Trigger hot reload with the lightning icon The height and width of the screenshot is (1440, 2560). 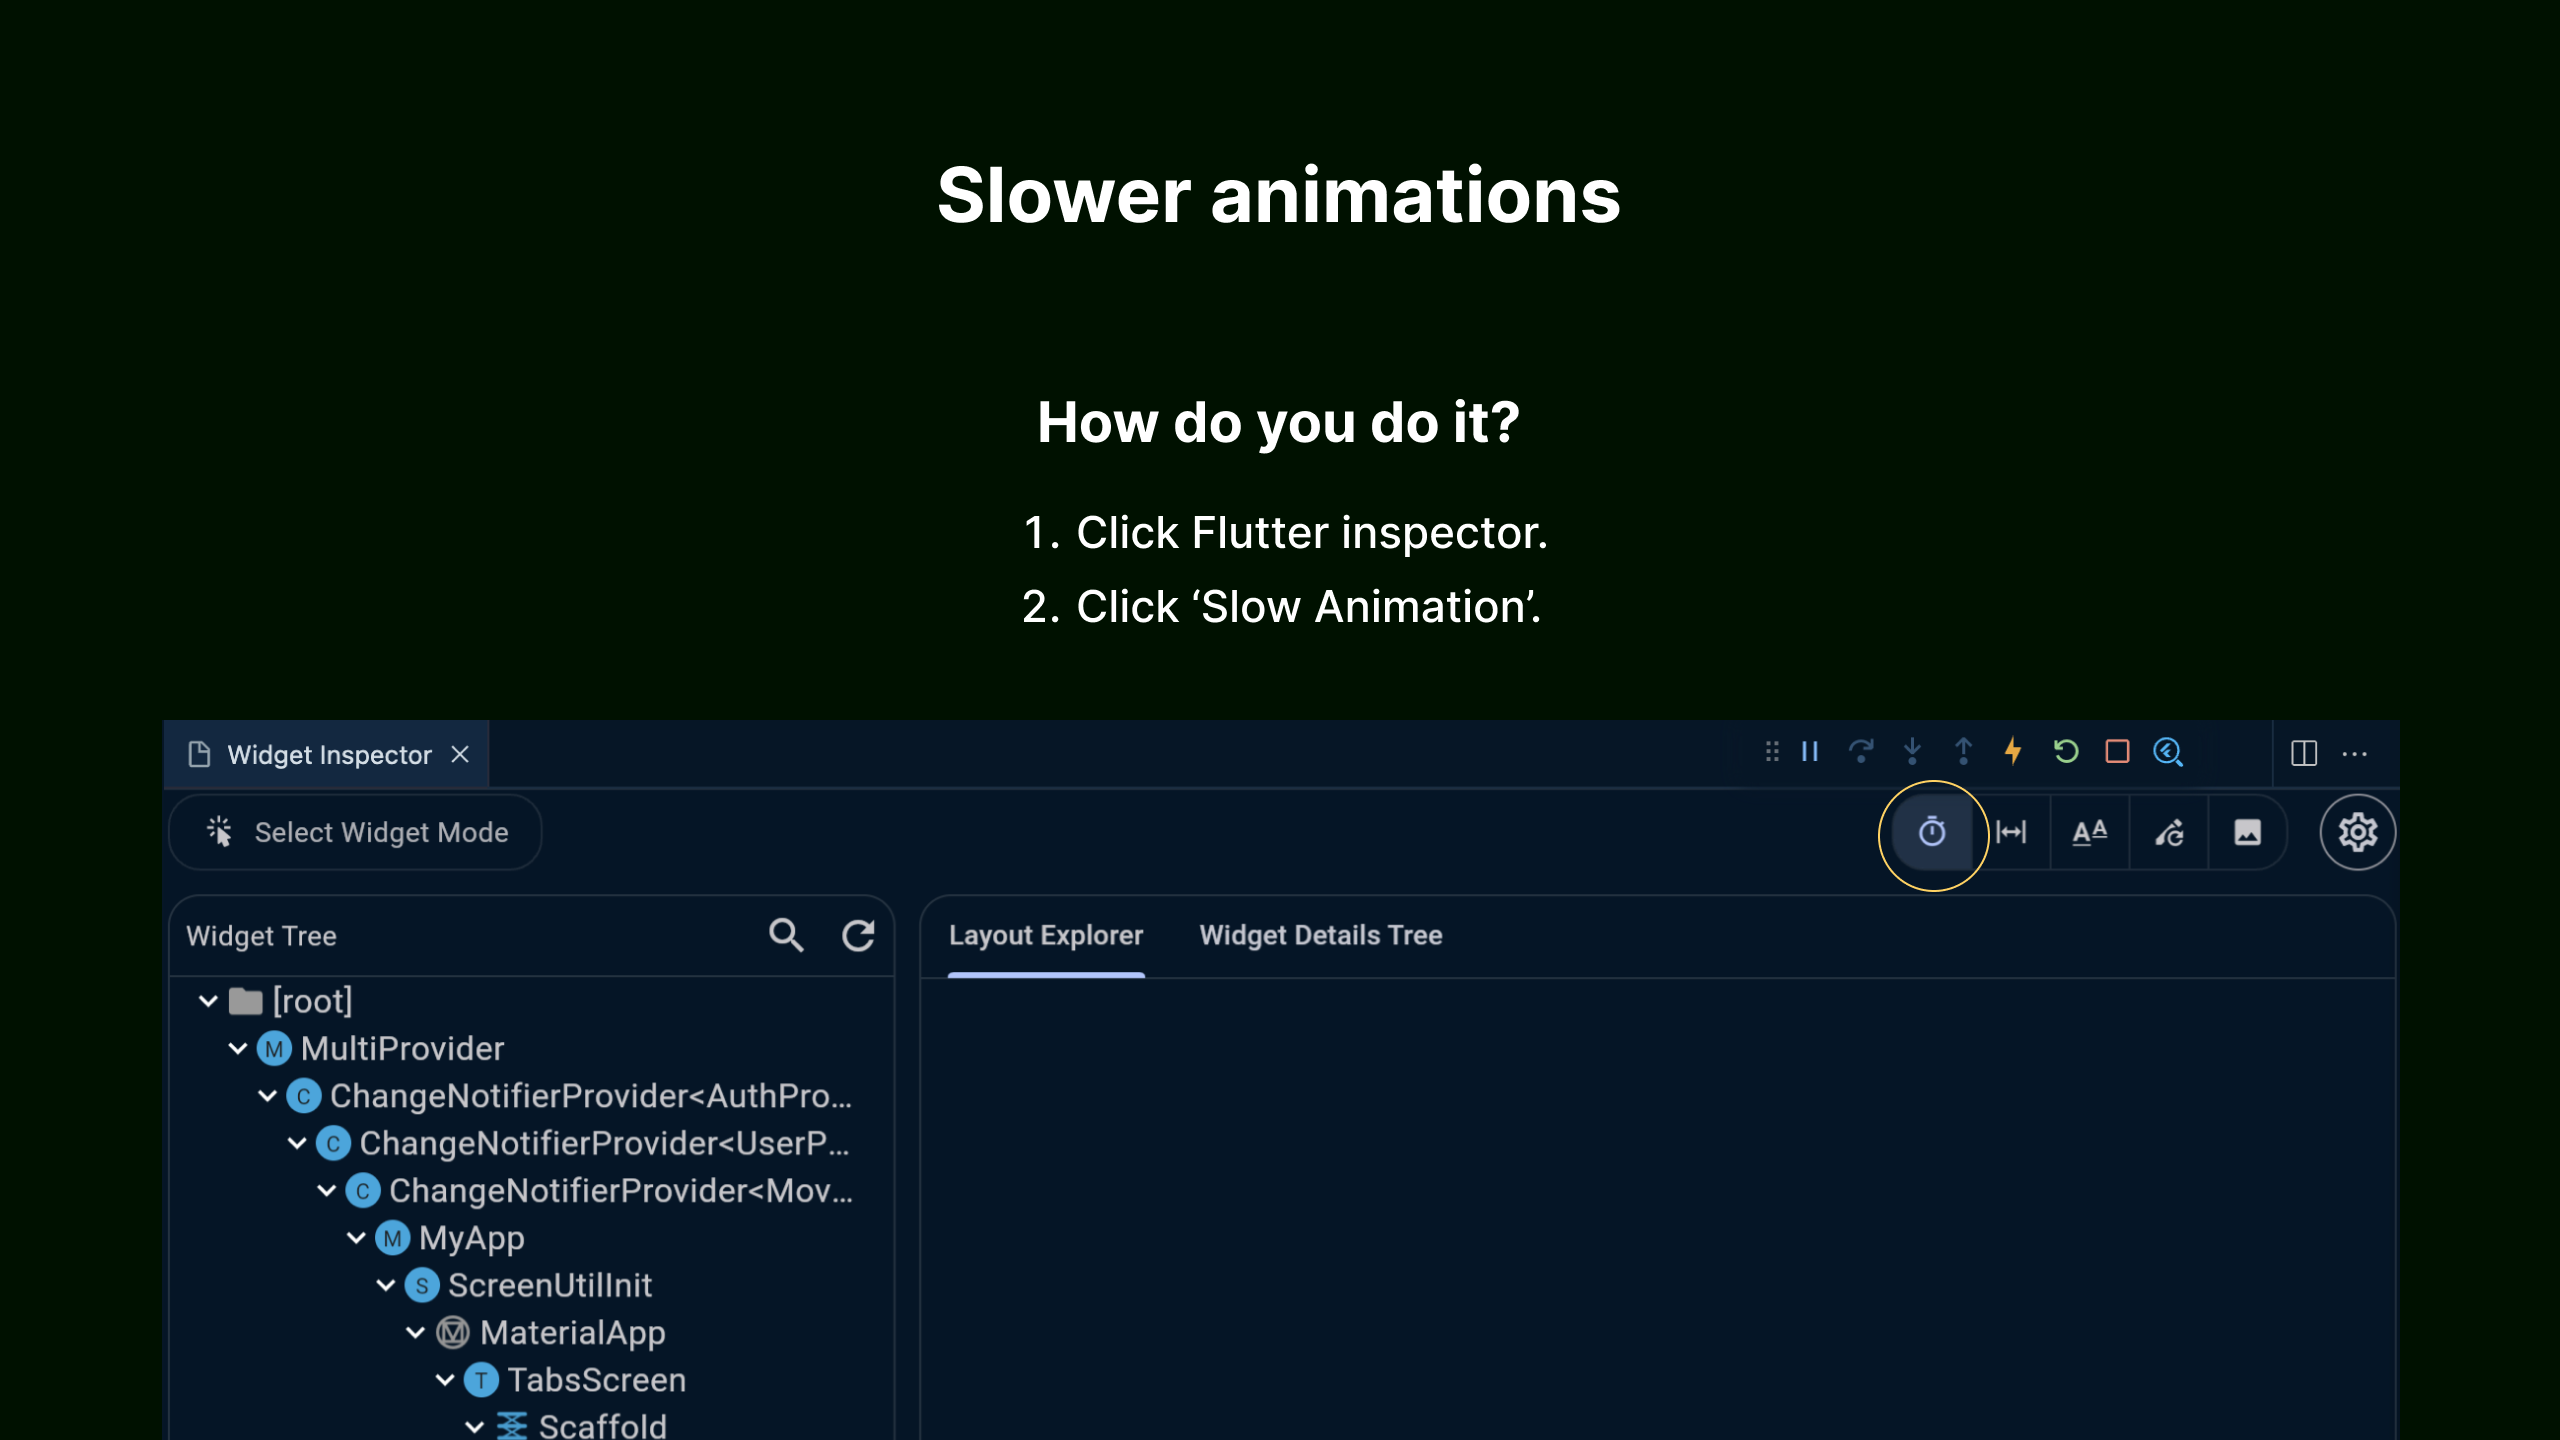click(x=2013, y=752)
